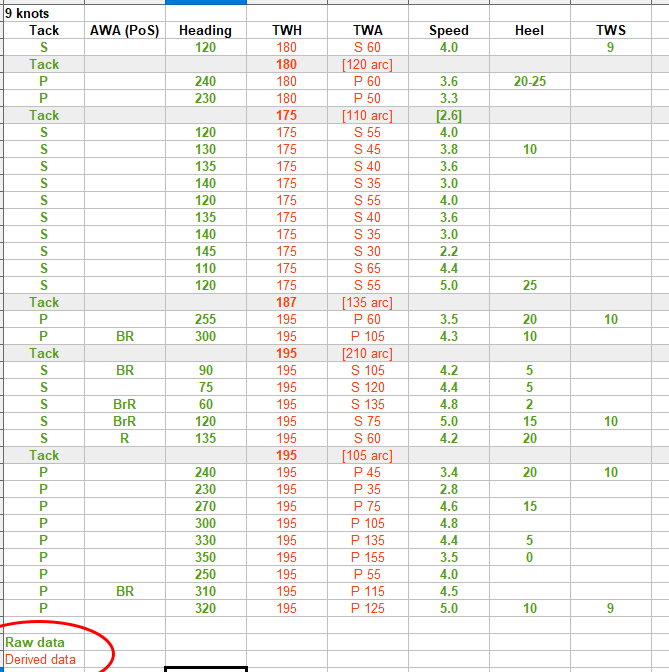Select the speed '3.4' cell

coord(449,472)
